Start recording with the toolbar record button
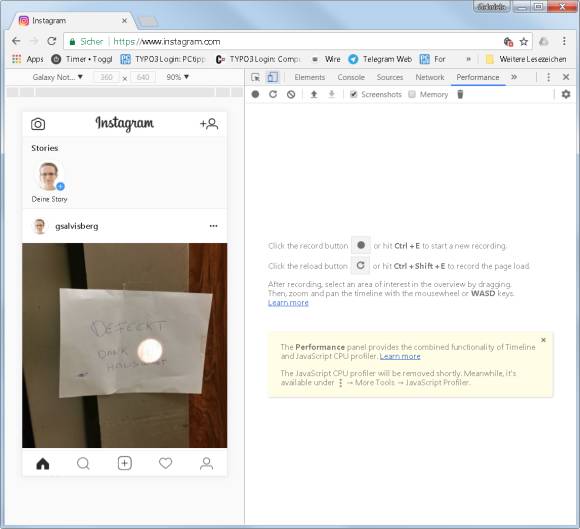The image size is (580, 529). 255,94
